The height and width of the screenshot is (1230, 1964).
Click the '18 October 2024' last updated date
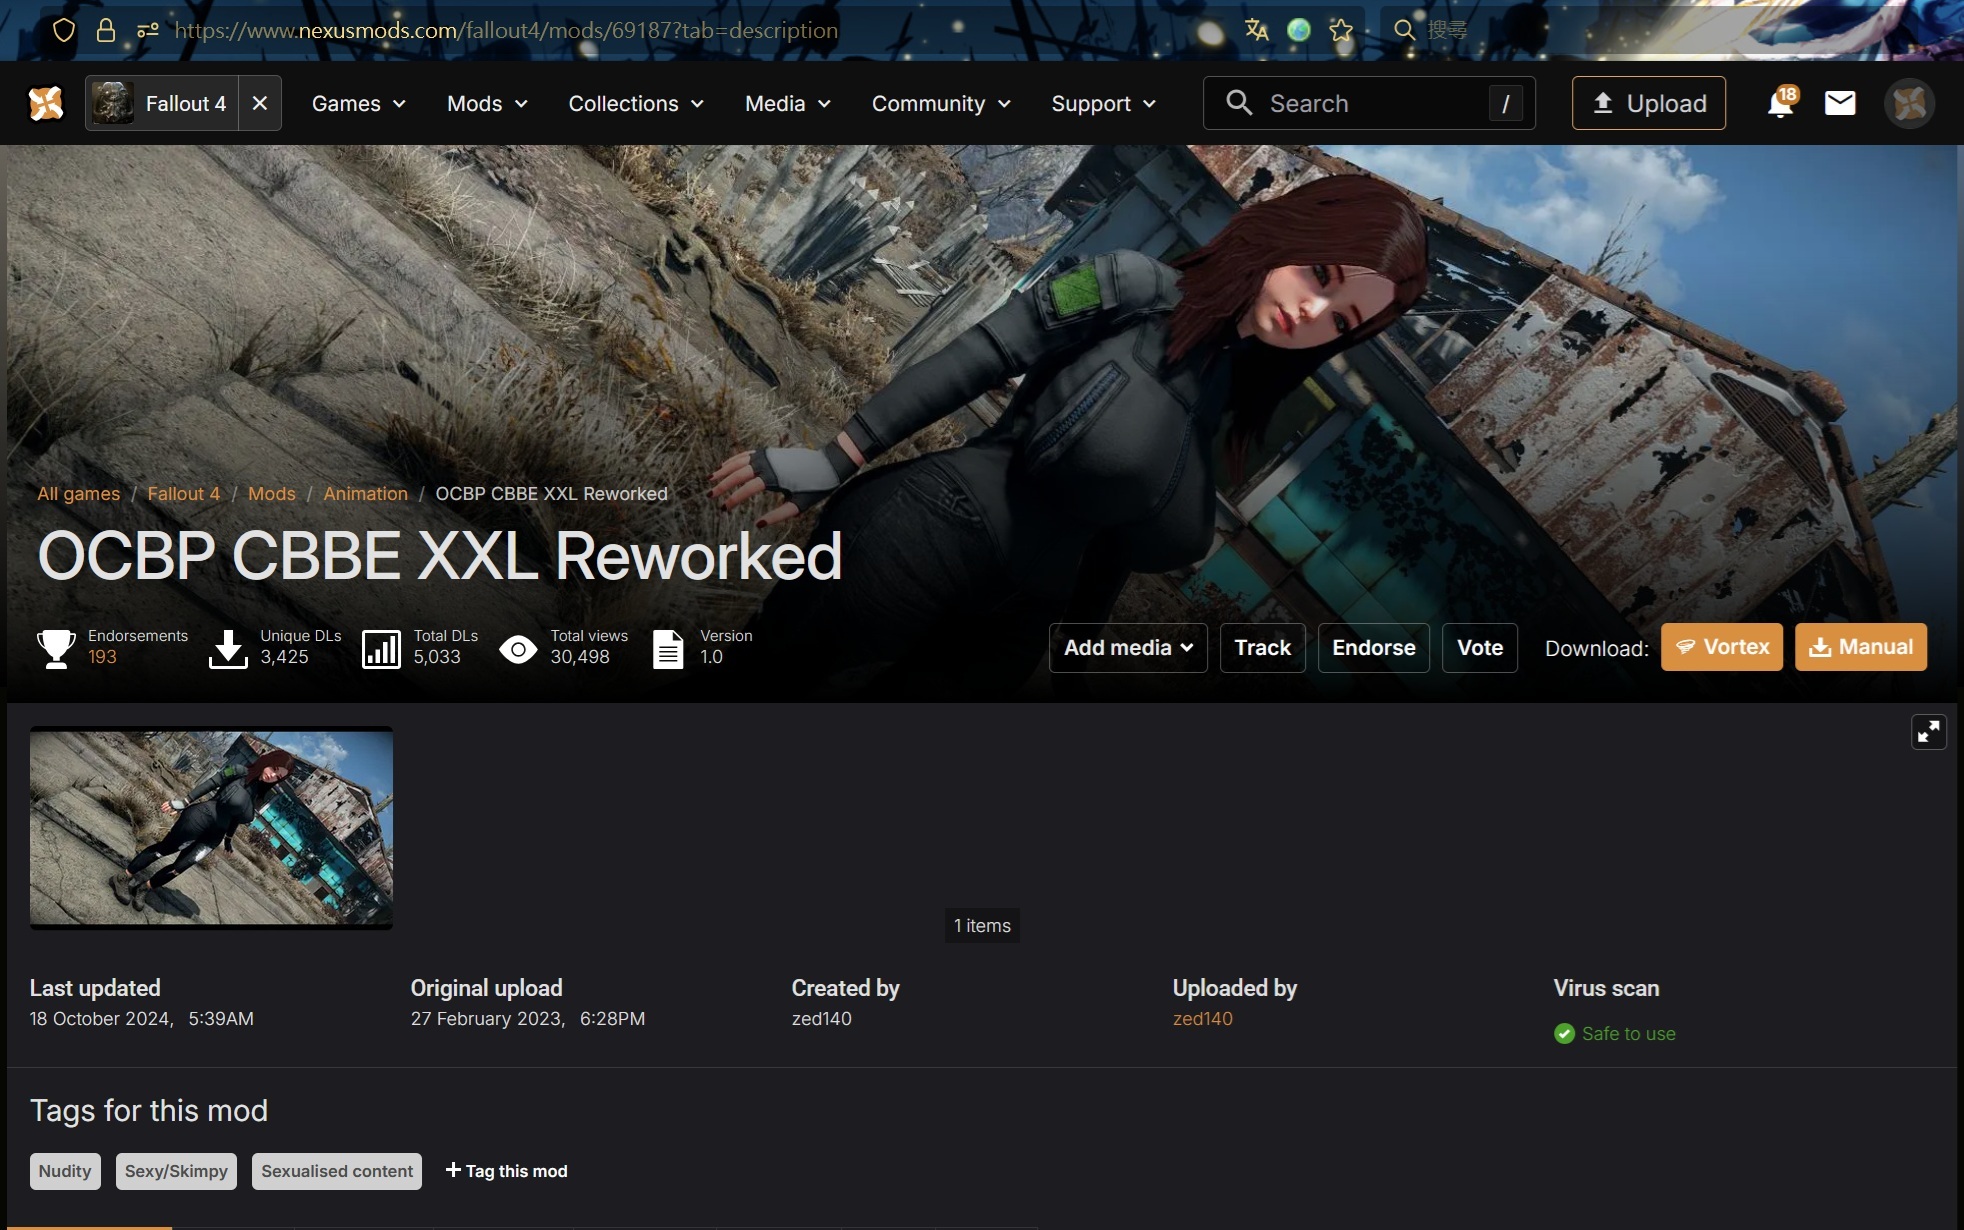pyautogui.click(x=102, y=1019)
